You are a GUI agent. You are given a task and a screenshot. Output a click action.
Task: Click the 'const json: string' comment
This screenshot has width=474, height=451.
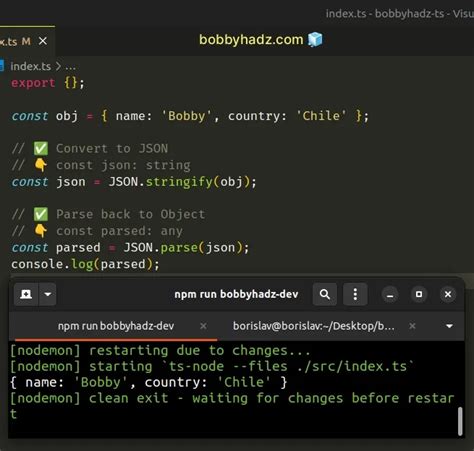(x=123, y=165)
